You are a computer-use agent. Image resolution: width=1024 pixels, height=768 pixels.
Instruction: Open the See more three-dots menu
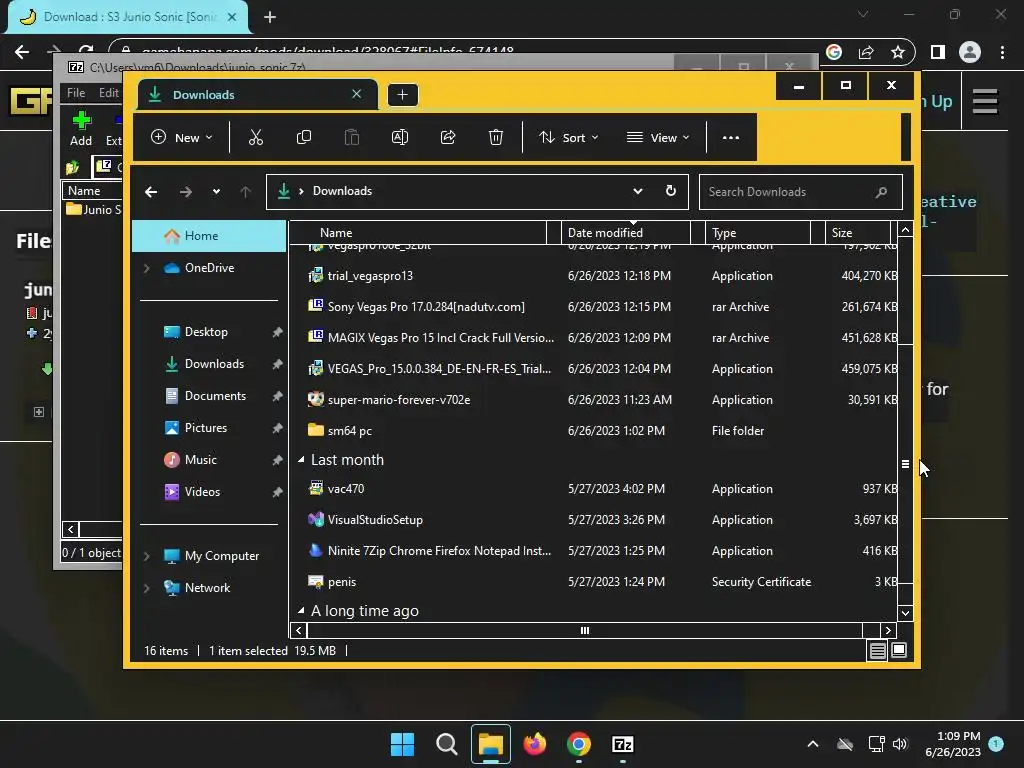click(731, 137)
